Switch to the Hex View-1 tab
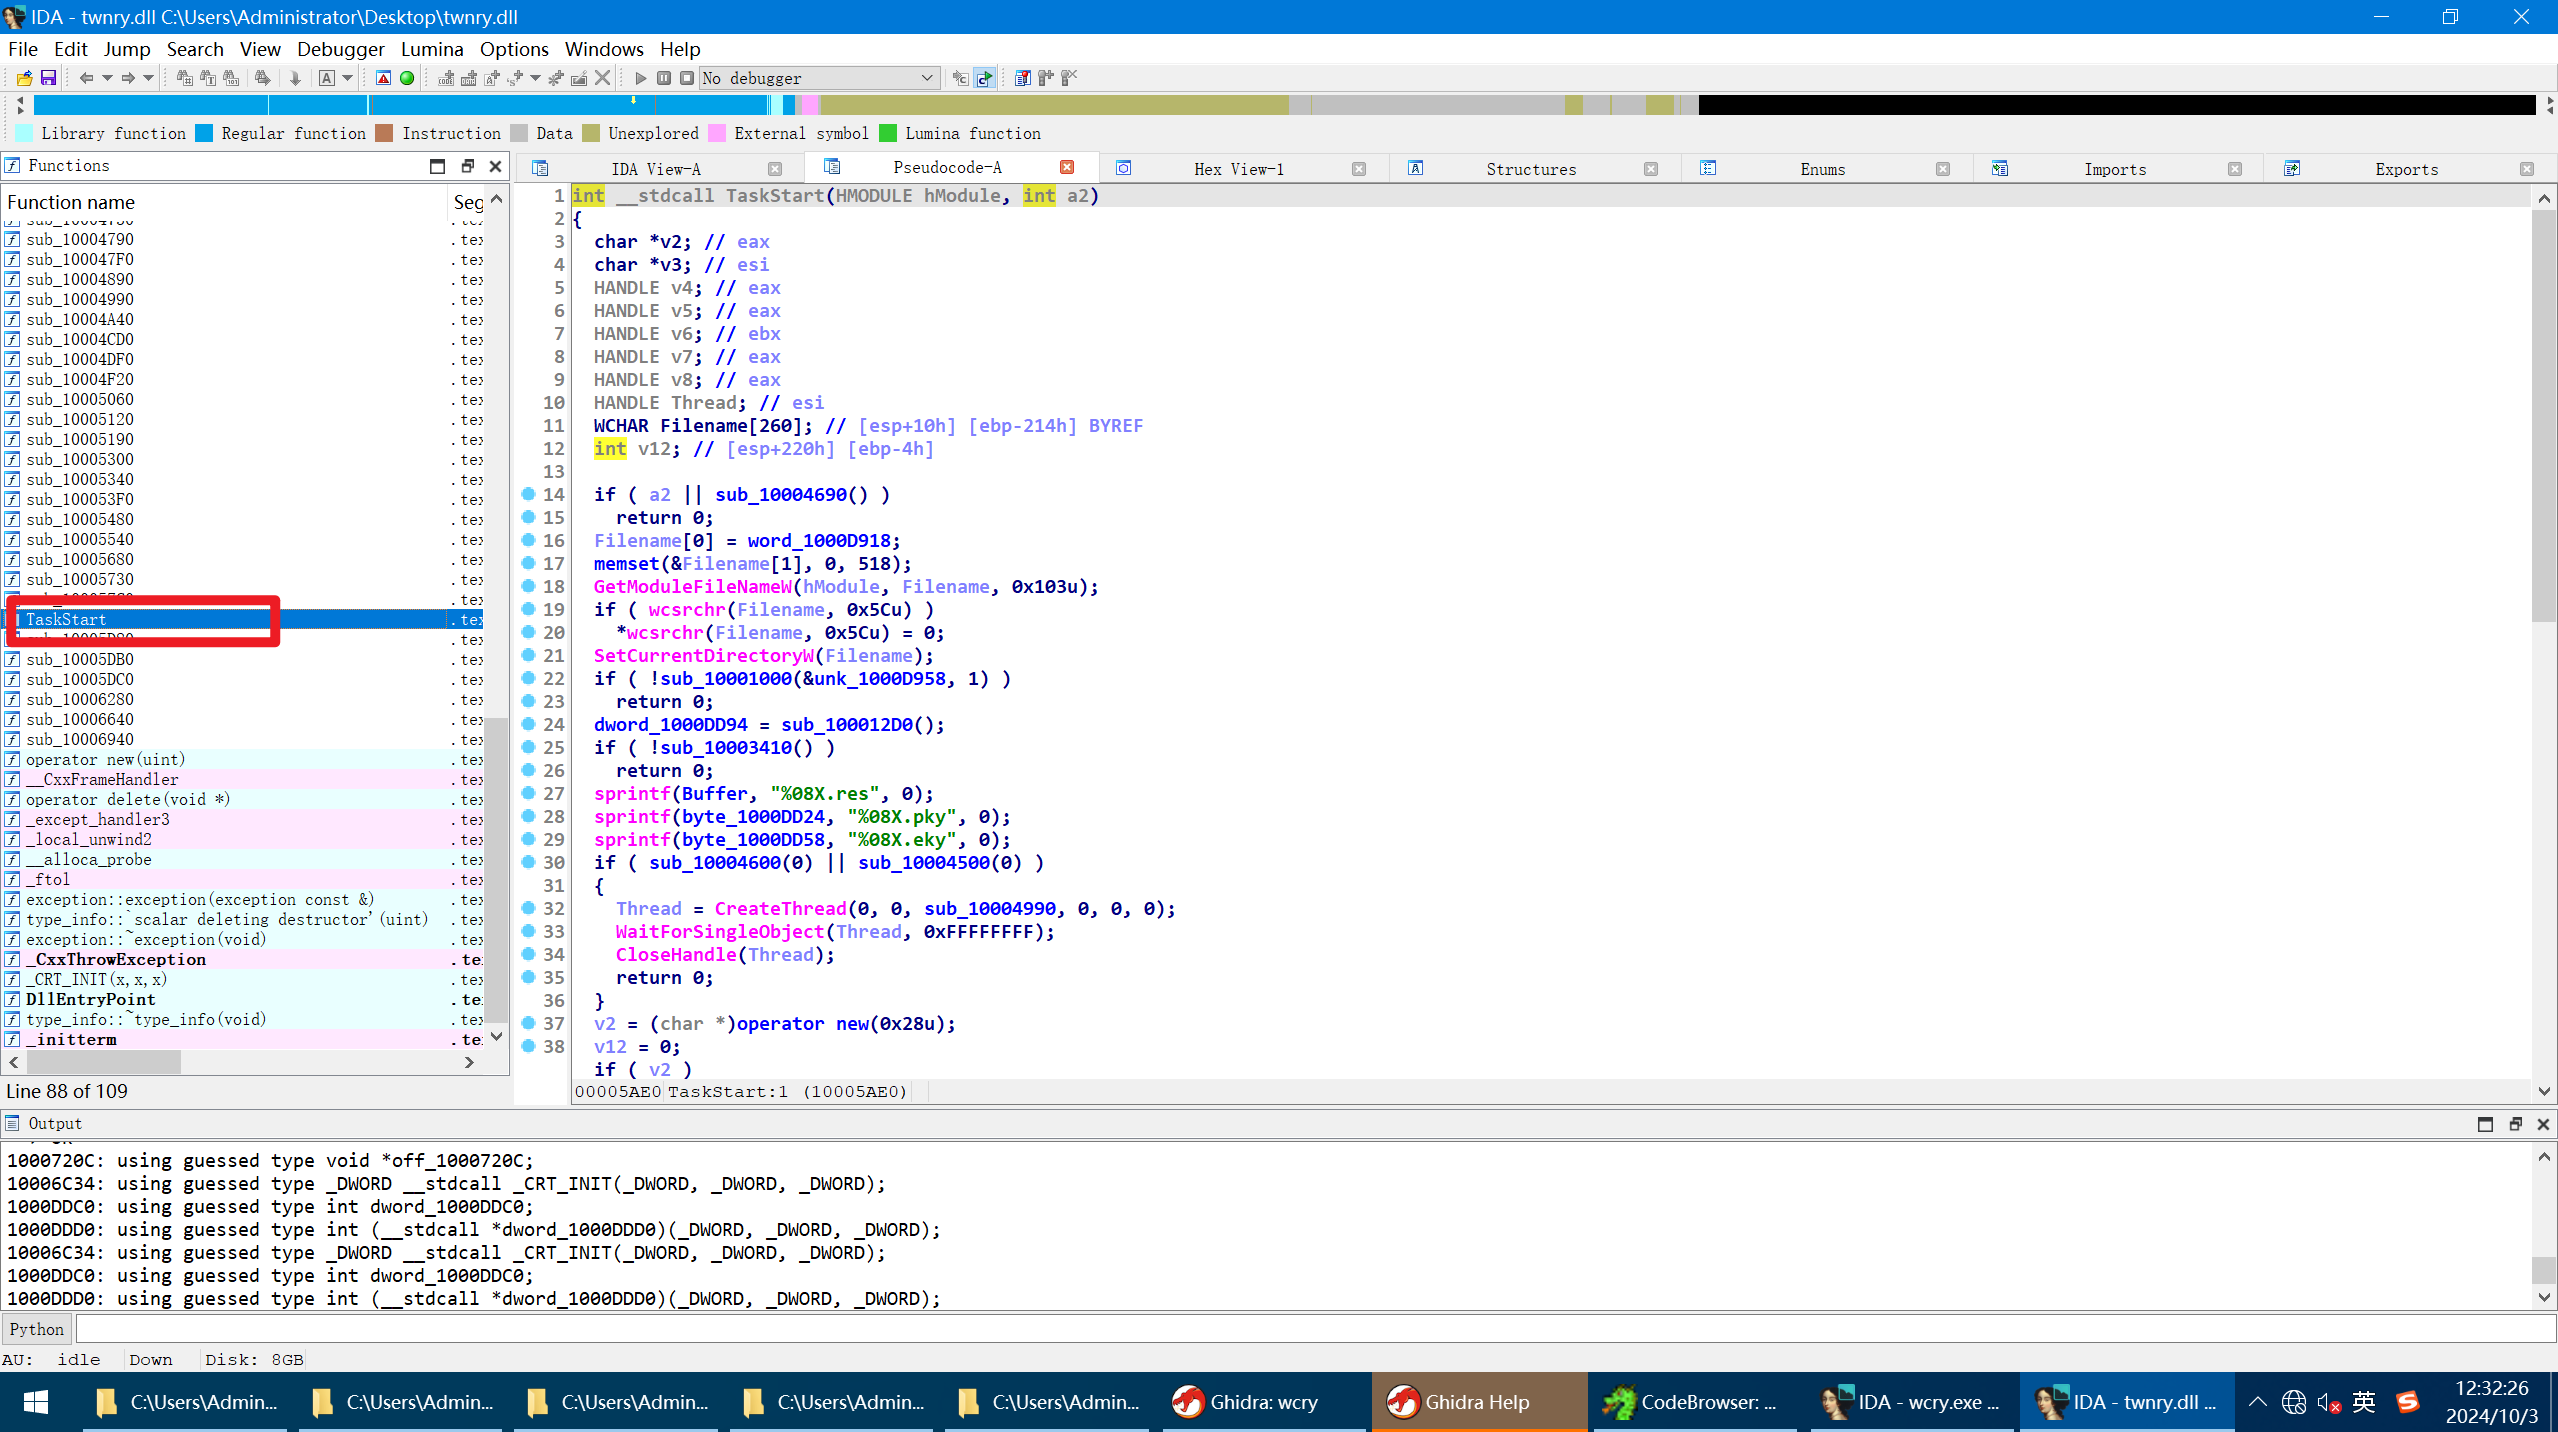The image size is (2558, 1432). 1240,168
